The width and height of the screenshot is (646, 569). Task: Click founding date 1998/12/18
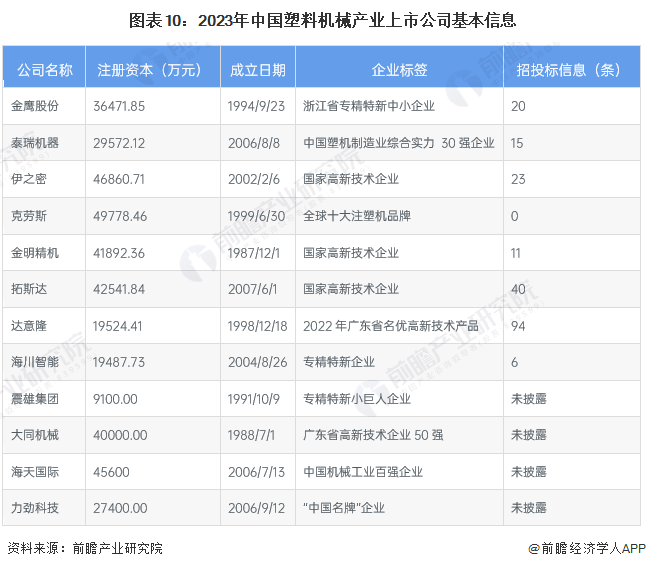257,326
